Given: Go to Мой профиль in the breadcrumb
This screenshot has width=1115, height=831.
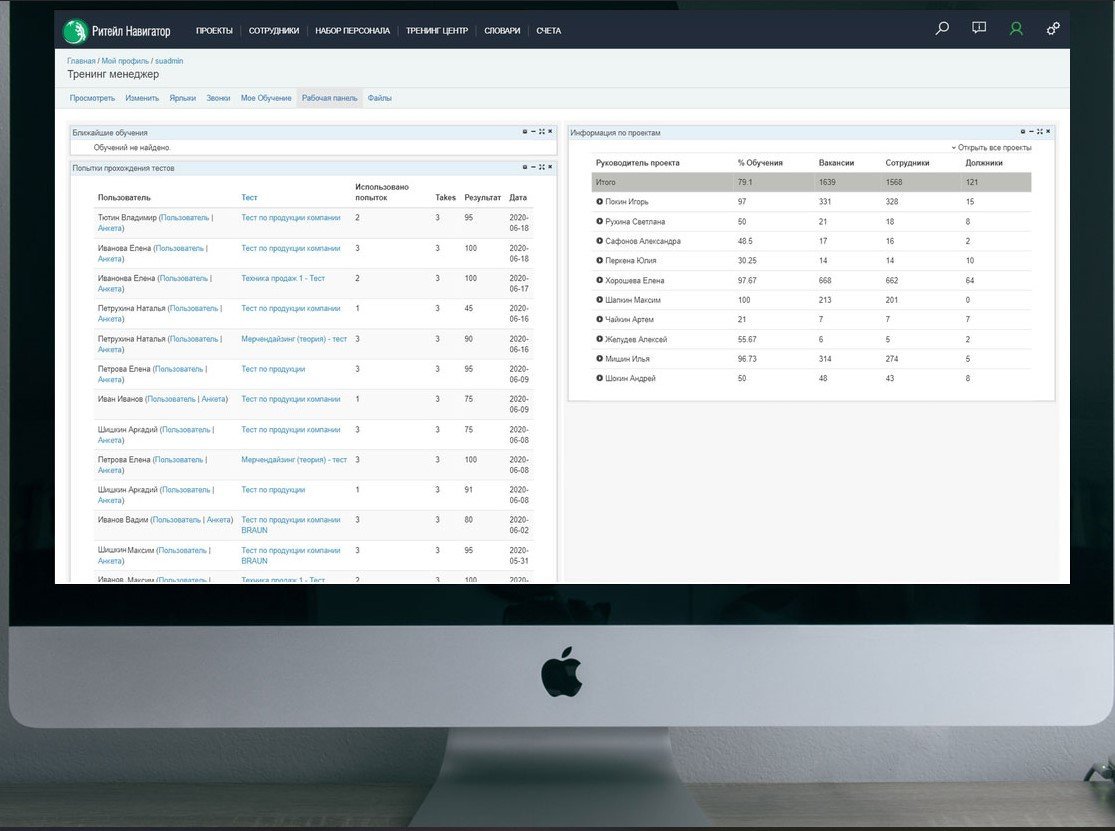Looking at the screenshot, I should point(125,61).
